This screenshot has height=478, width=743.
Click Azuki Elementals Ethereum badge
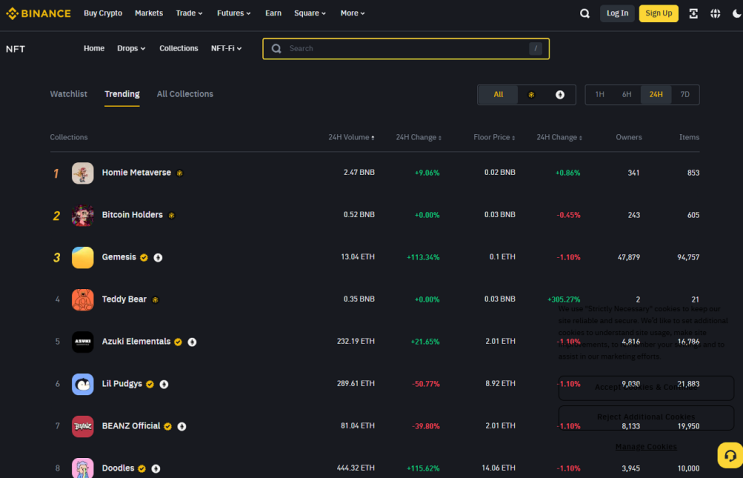pyautogui.click(x=192, y=342)
